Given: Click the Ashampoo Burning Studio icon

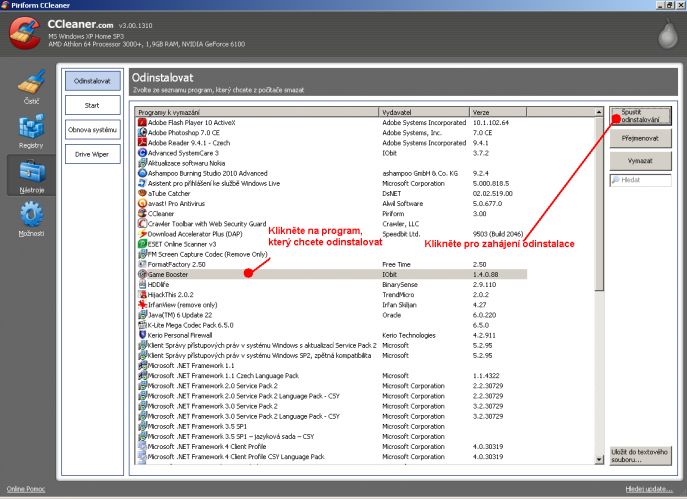Looking at the screenshot, I should (142, 173).
